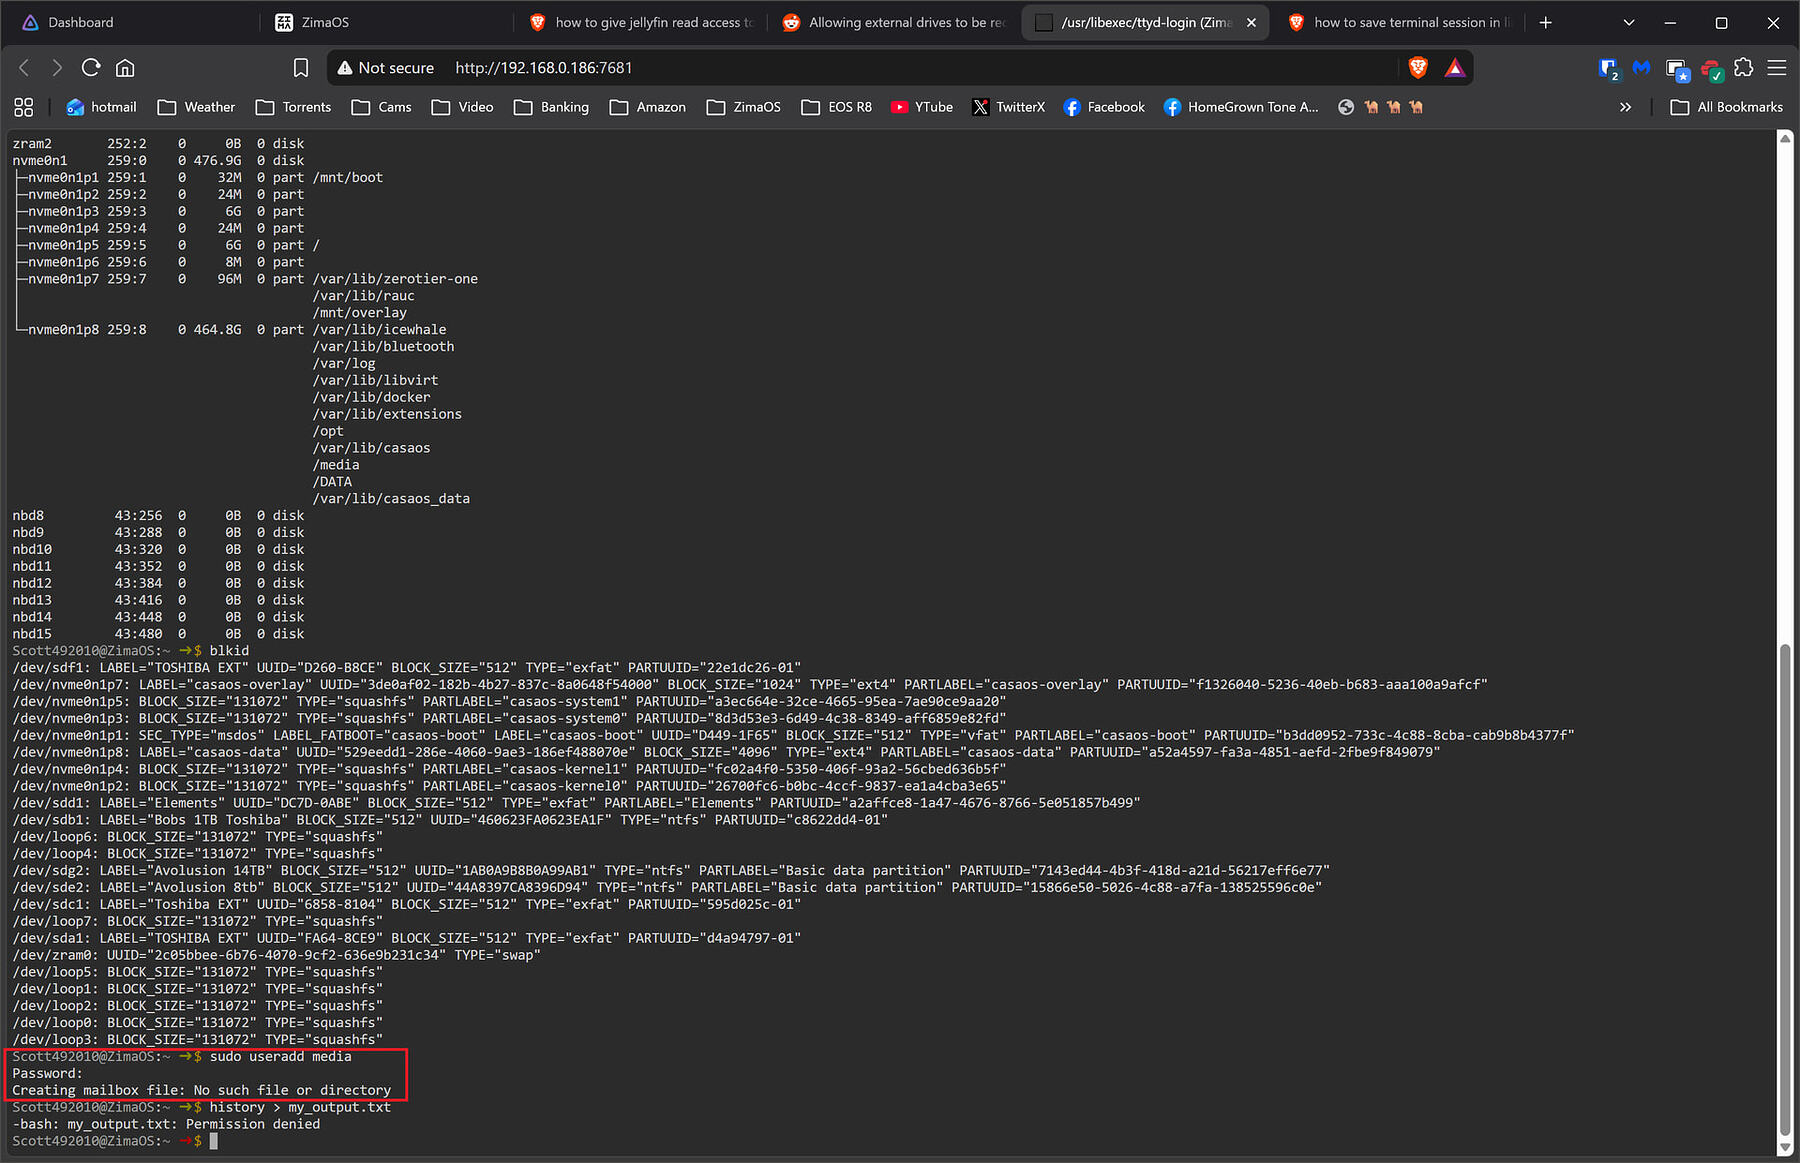Viewport: 1800px width, 1163px height.
Task: Open the tab groups grid icon
Action: (x=24, y=107)
